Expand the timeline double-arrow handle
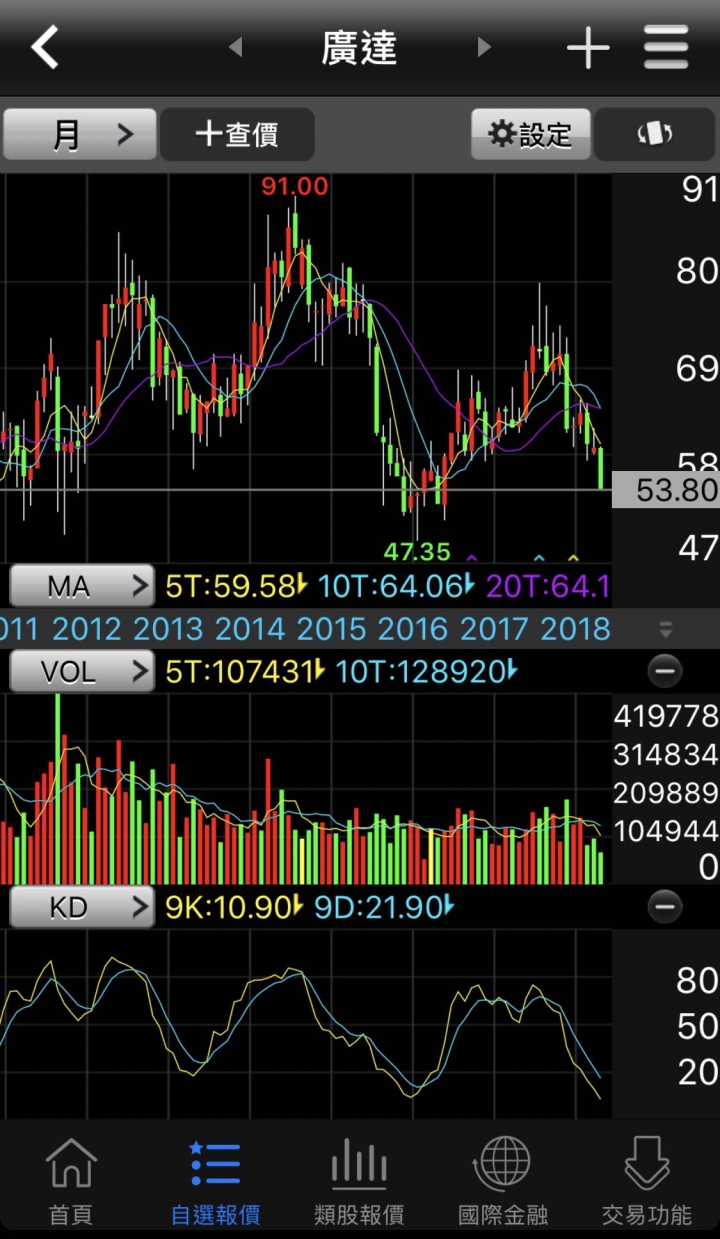 (x=666, y=629)
